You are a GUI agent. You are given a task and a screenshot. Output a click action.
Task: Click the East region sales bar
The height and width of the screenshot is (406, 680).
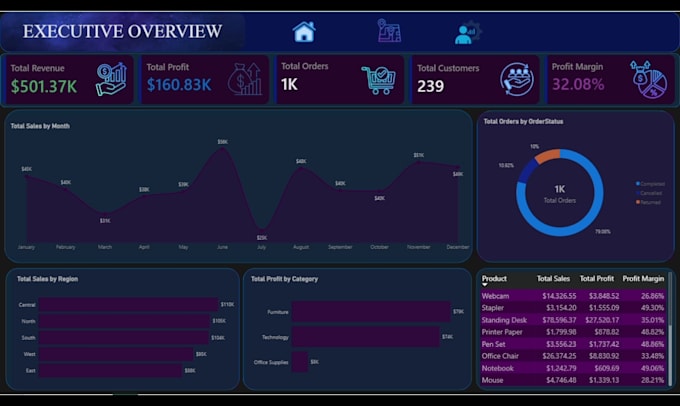click(x=111, y=370)
